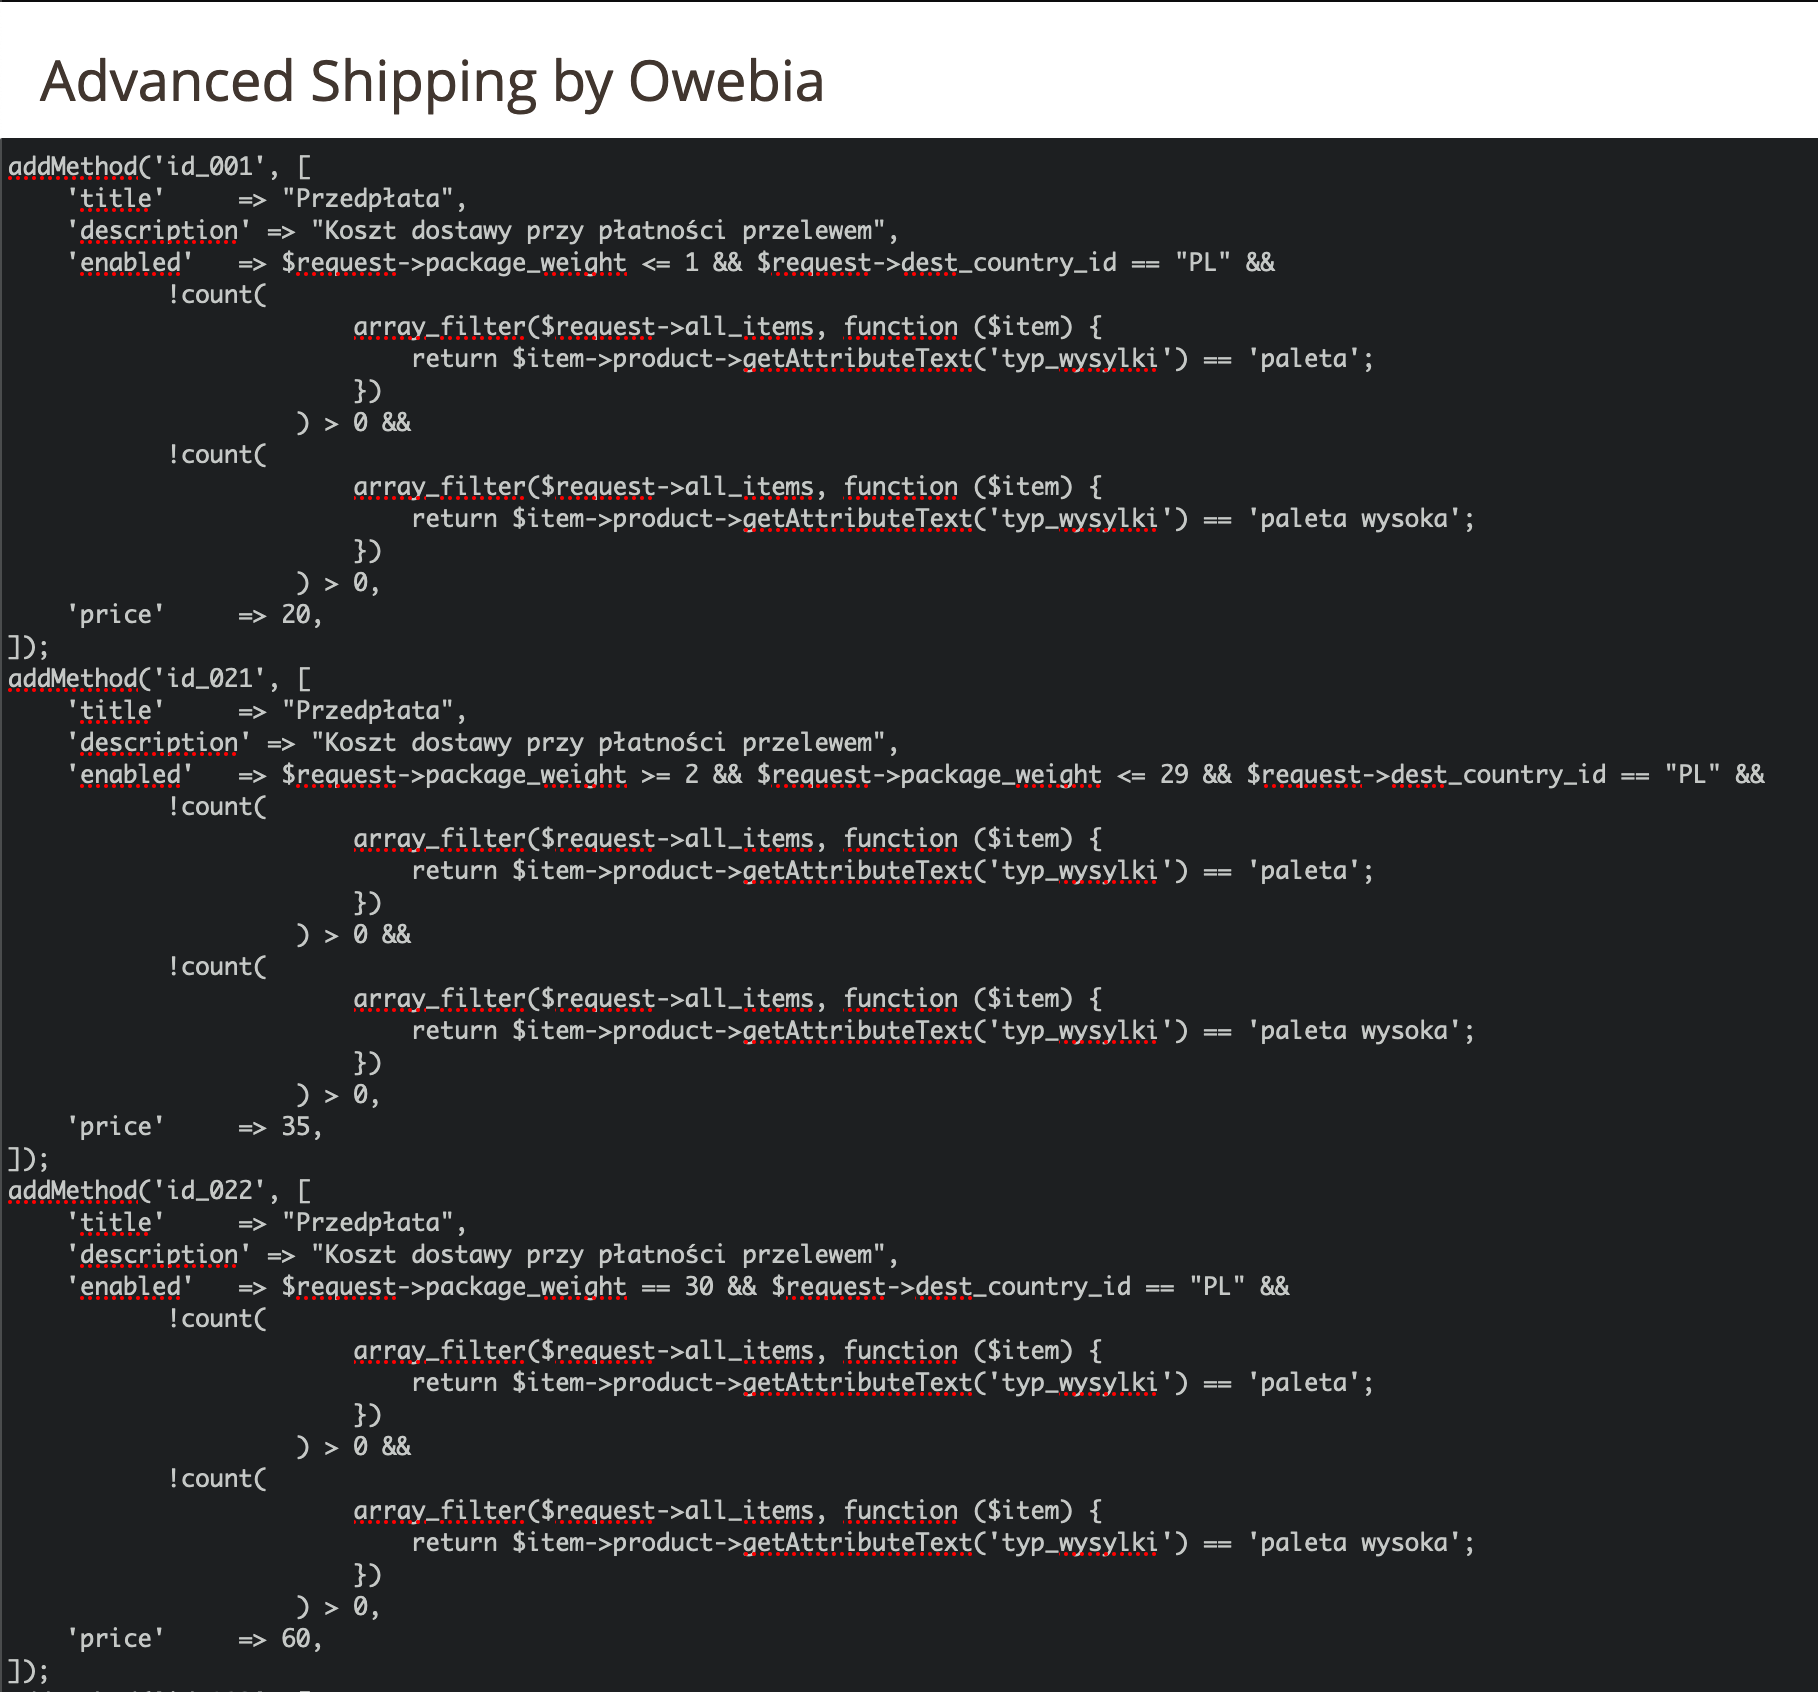Click the Advanced Shipping by Owebia heading
The width and height of the screenshot is (1818, 1692).
tap(431, 81)
